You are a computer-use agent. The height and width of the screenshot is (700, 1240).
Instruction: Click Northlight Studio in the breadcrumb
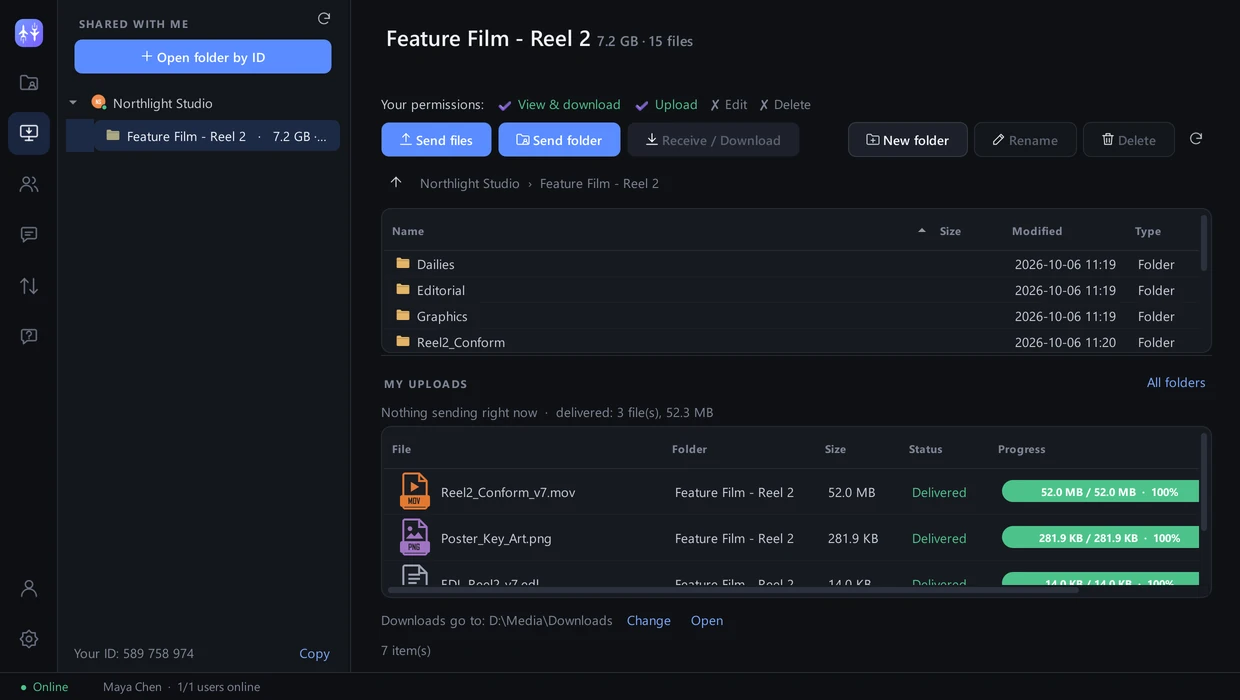click(x=470, y=183)
